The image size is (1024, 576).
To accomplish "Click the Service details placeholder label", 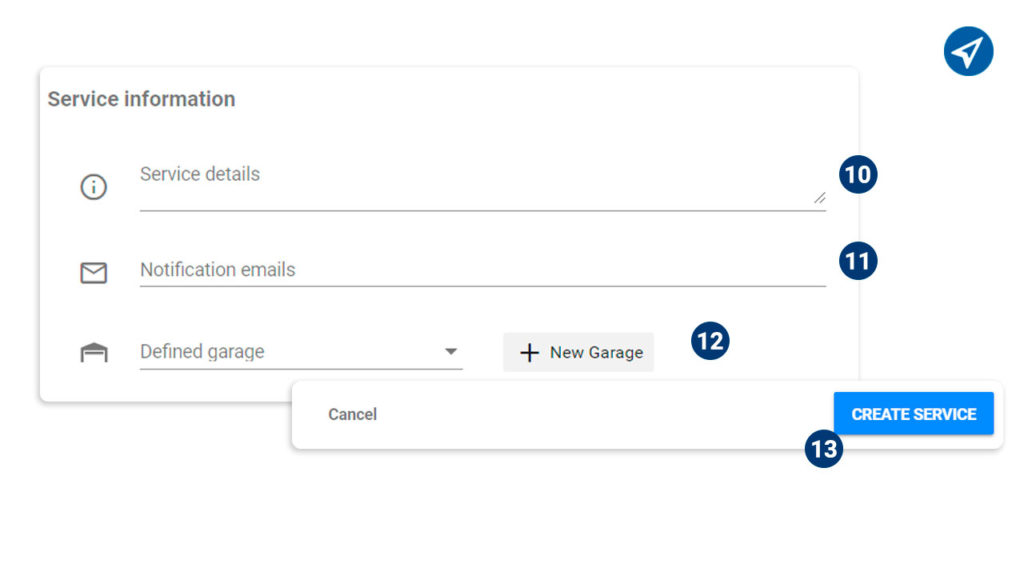I will [200, 174].
